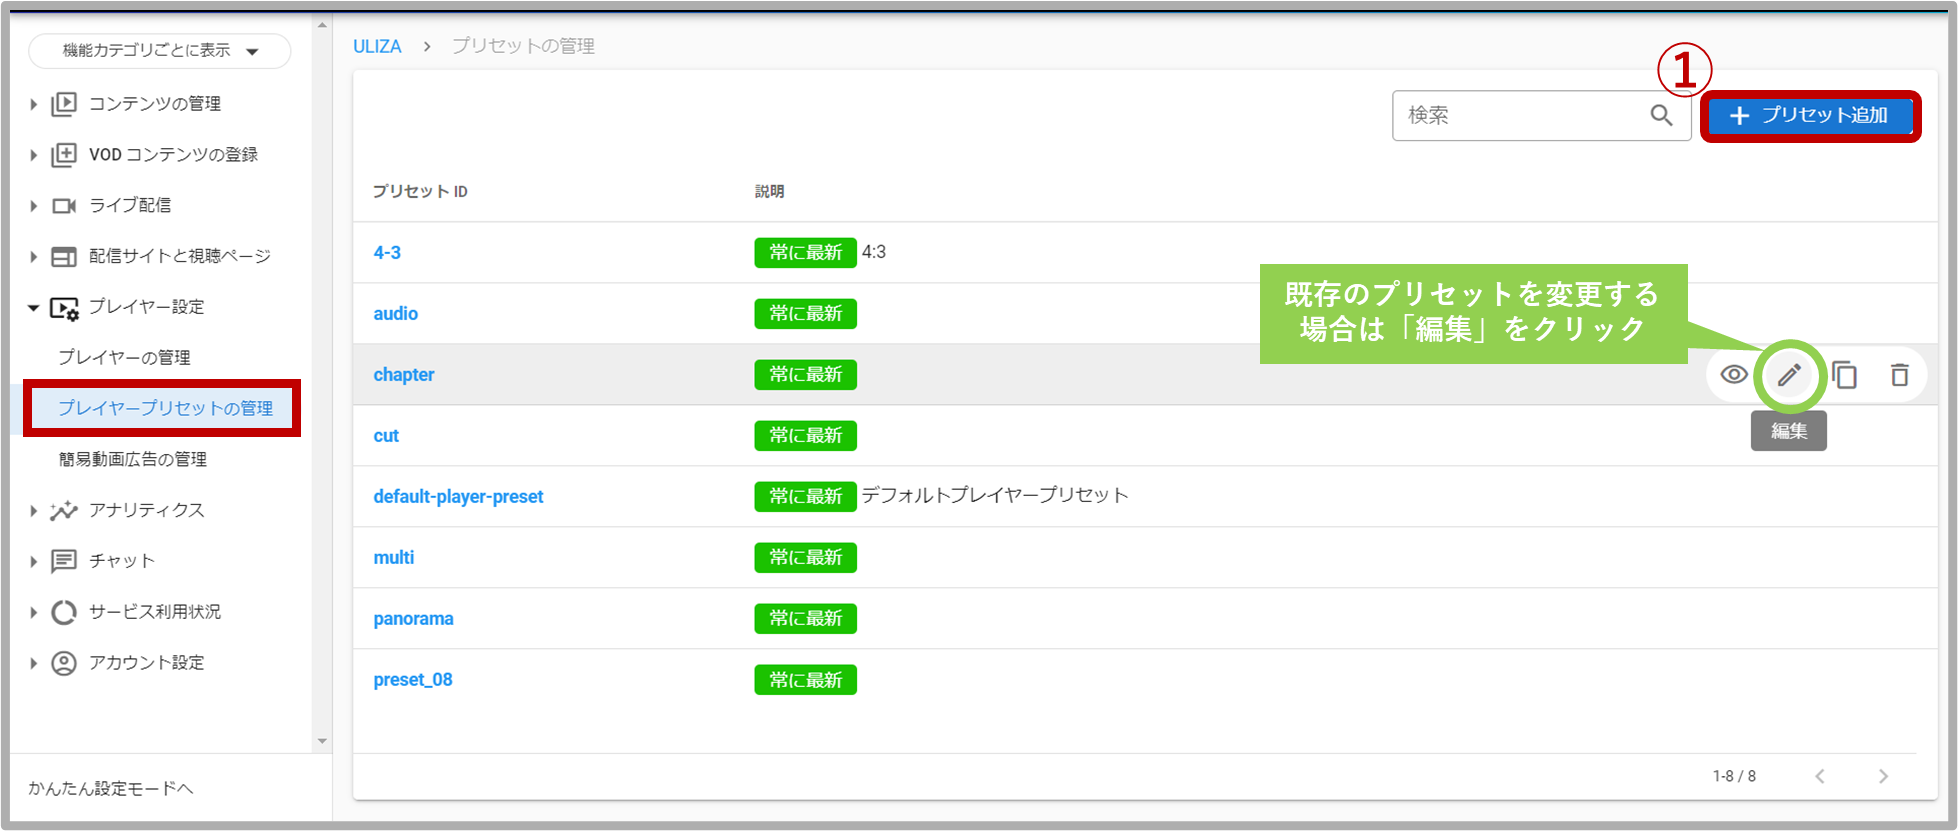Go to next page with right chevron

(x=1883, y=776)
